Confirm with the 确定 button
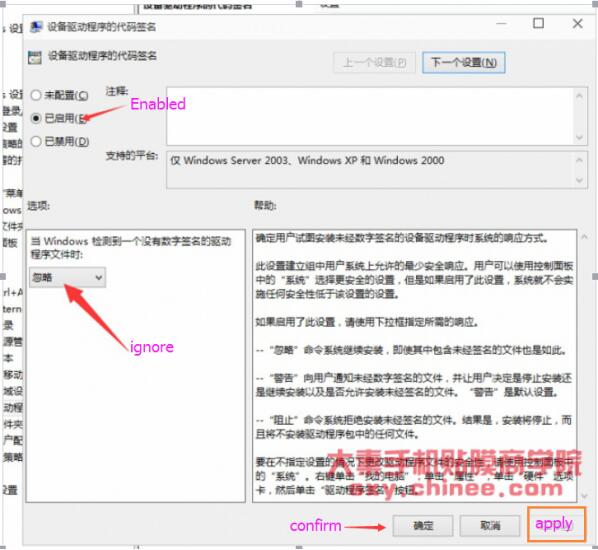This screenshot has width=598, height=550. 423,526
